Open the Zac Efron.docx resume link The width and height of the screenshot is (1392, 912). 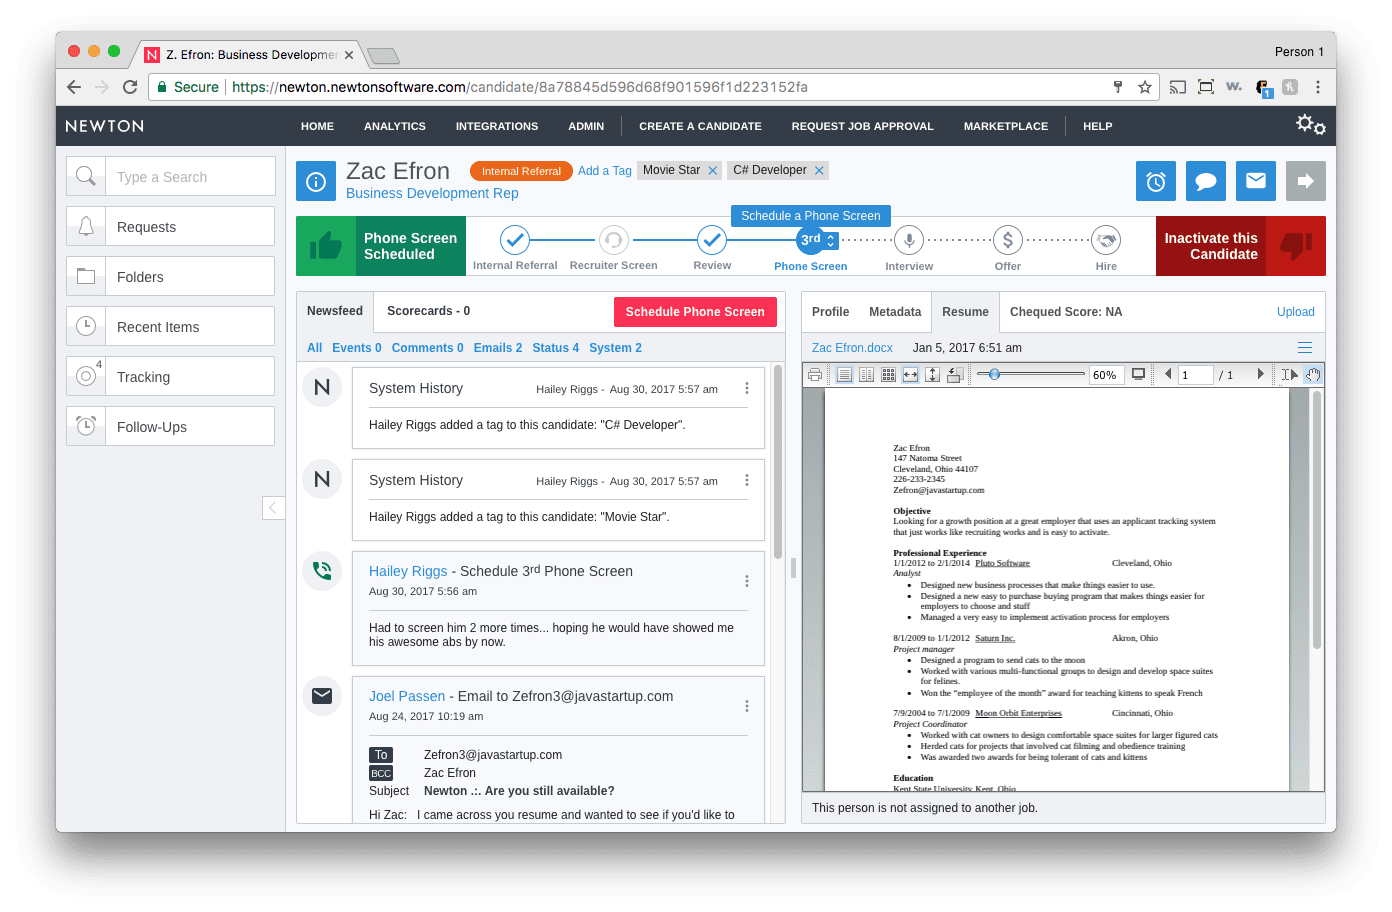click(x=852, y=347)
